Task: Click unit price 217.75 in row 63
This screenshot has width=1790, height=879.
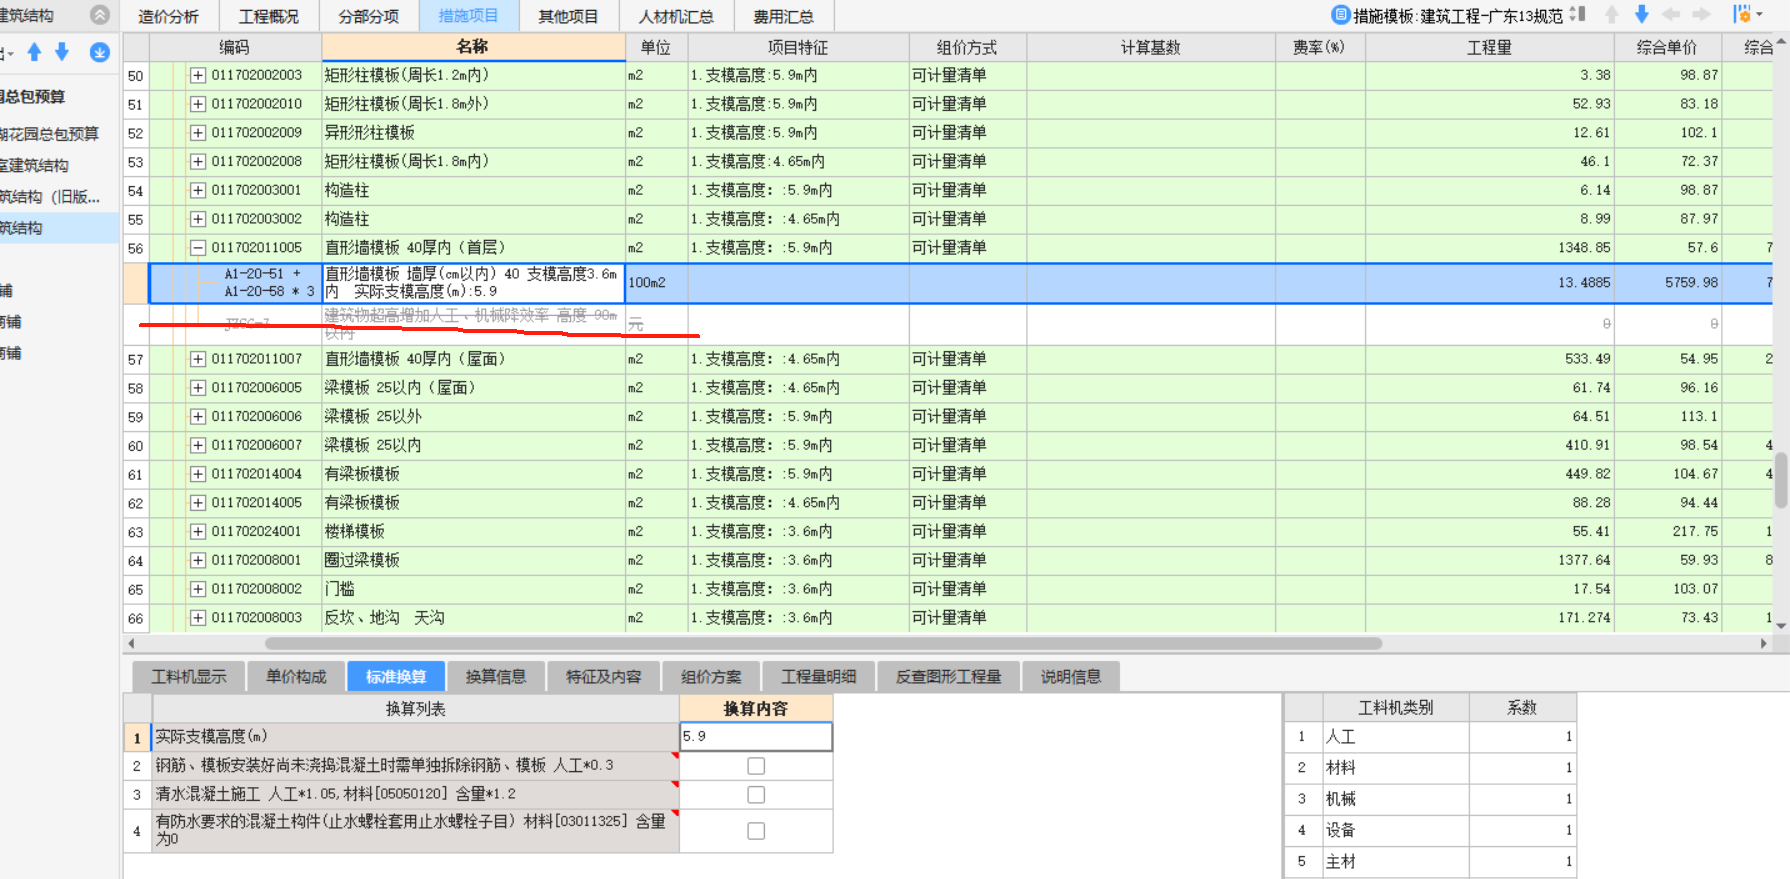Action: point(1667,532)
